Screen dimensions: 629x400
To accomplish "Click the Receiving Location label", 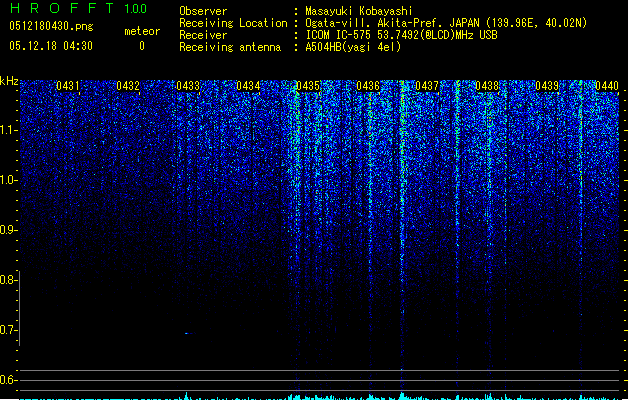I will (x=233, y=23).
